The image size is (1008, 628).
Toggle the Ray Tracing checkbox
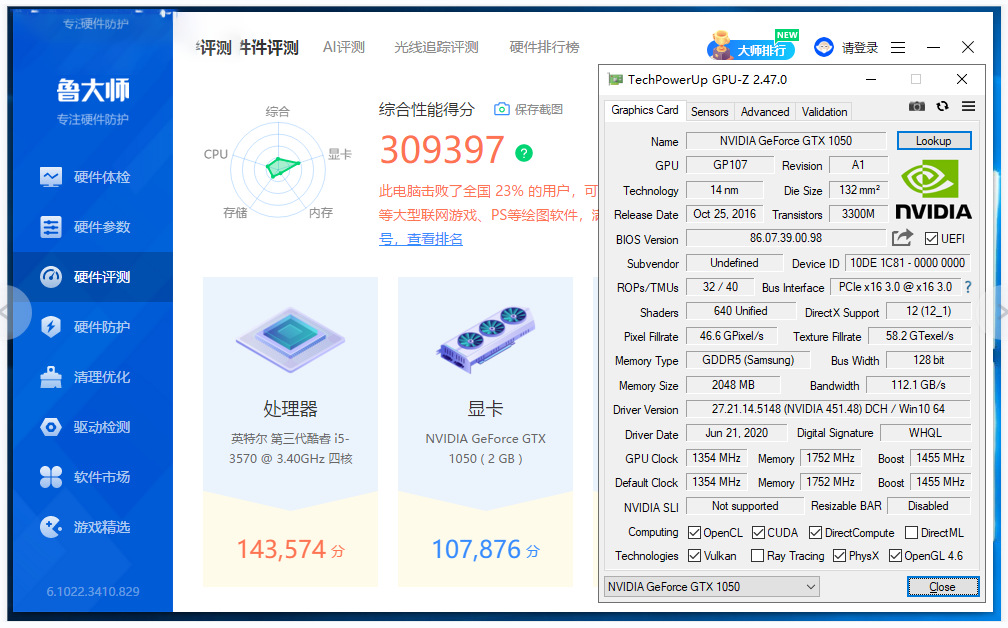[758, 555]
